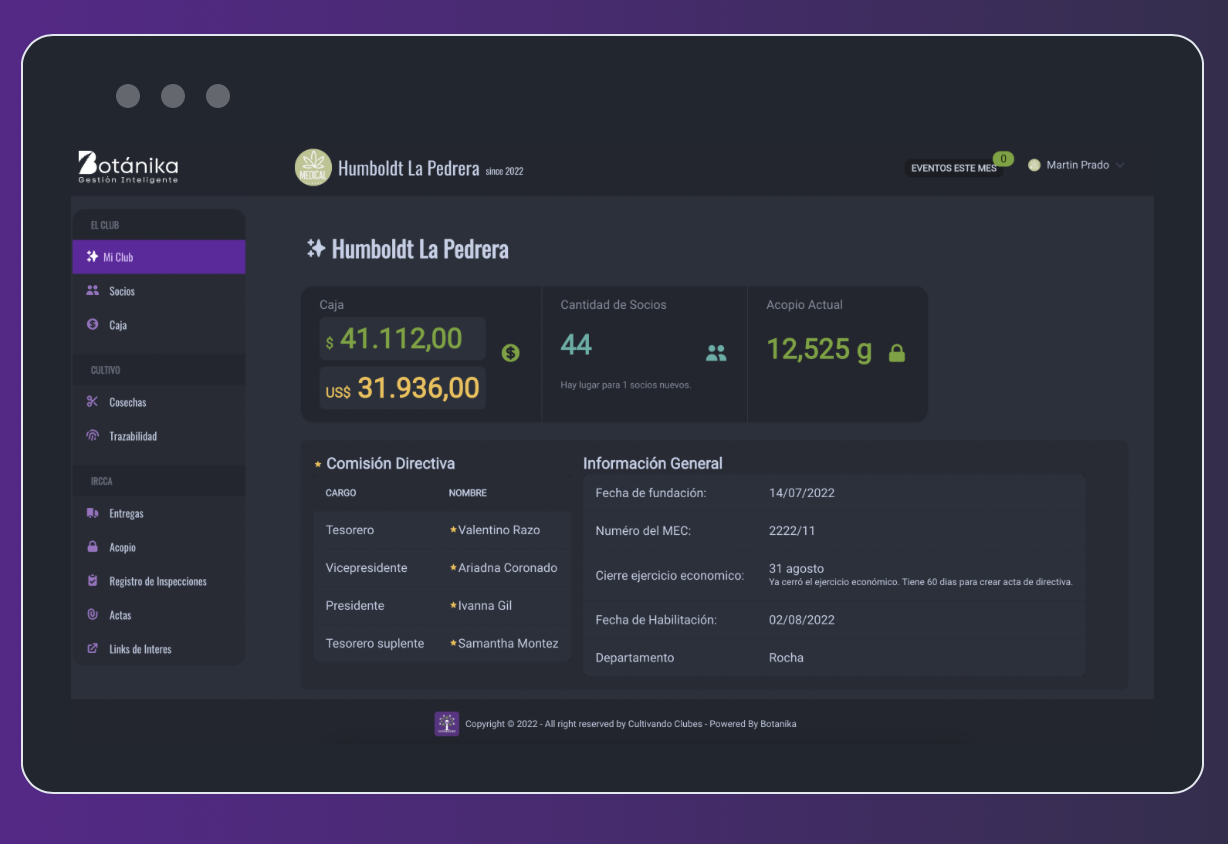Click the green lock icon beside Acopio Actual

pos(897,353)
